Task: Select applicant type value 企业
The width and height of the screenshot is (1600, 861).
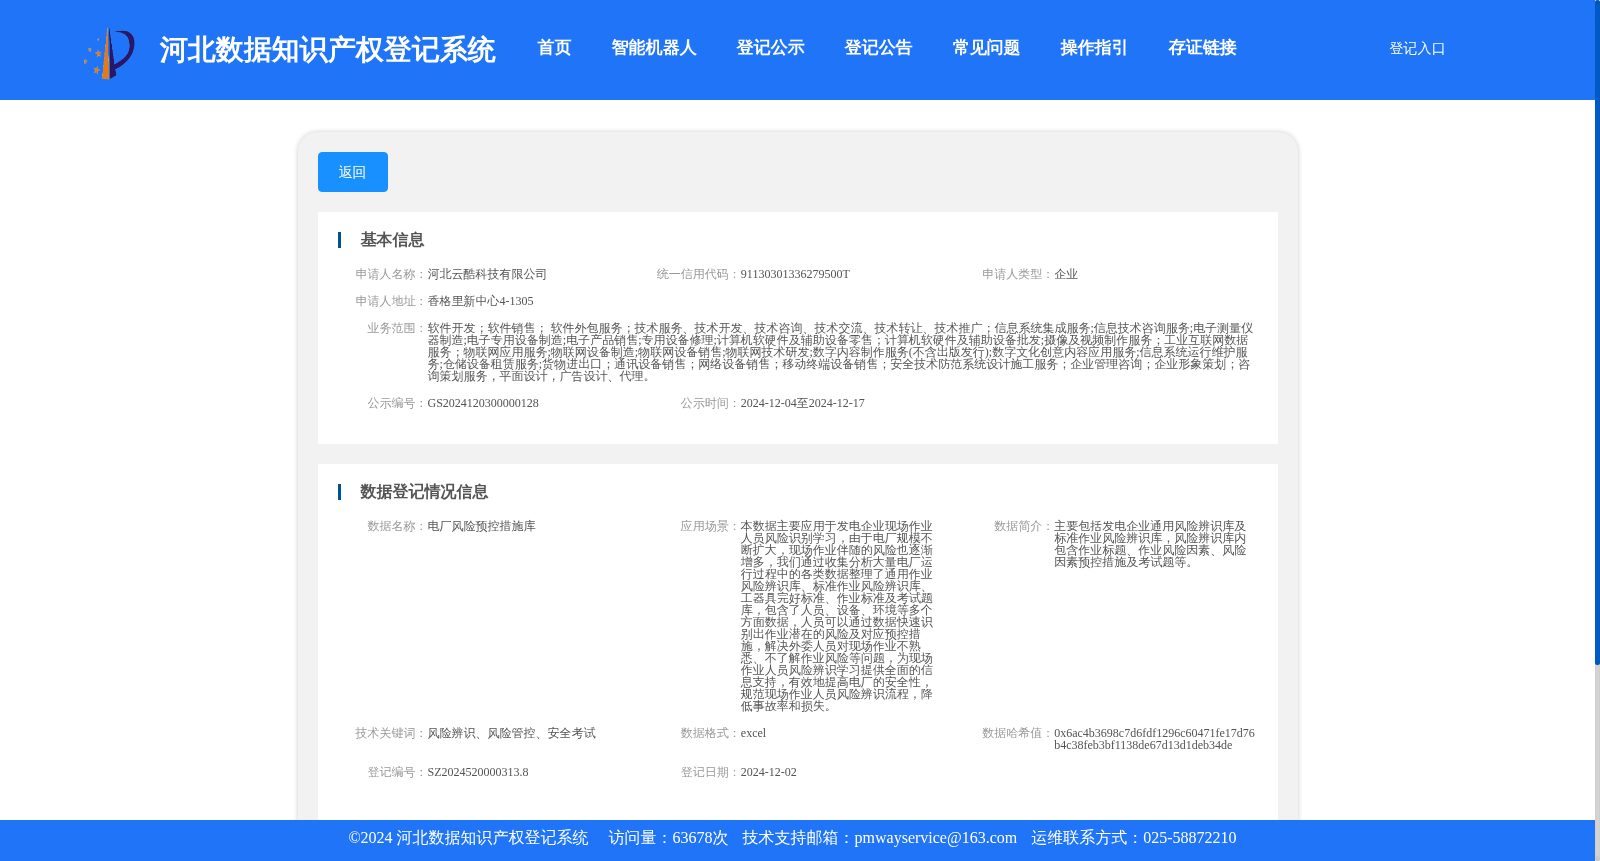Action: [1066, 274]
